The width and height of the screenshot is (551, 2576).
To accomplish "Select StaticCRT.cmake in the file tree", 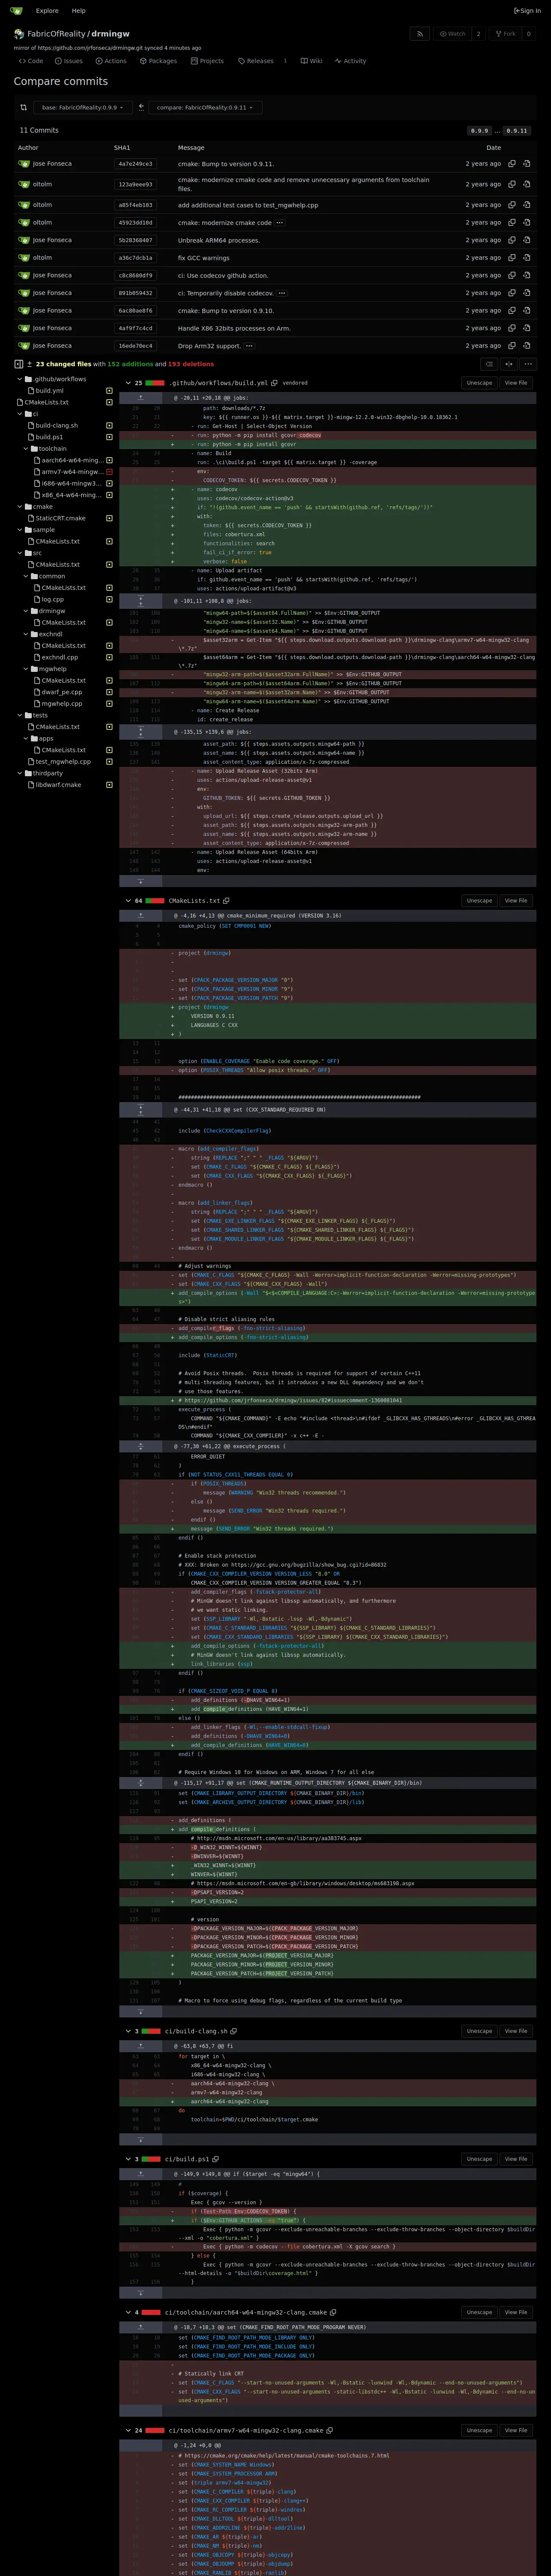I will [x=60, y=518].
